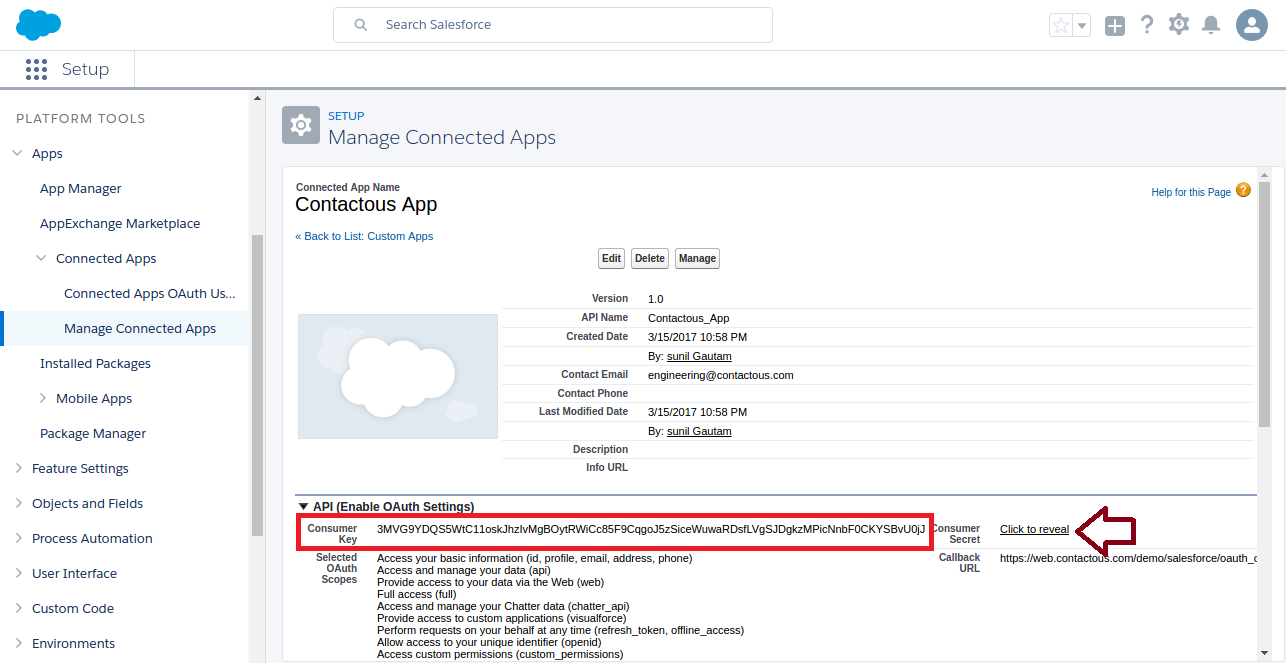Select the Consumer Key value text
This screenshot has height=663, width=1286.
(651, 528)
